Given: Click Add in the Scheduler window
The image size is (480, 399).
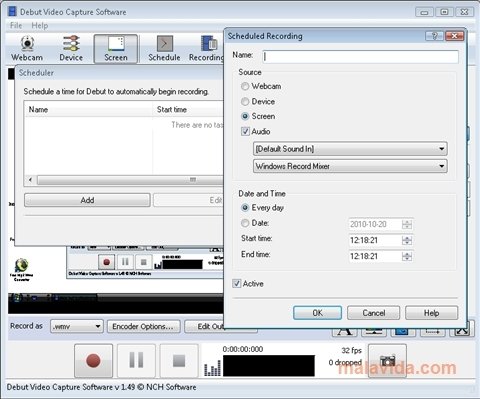Looking at the screenshot, I should (87, 200).
